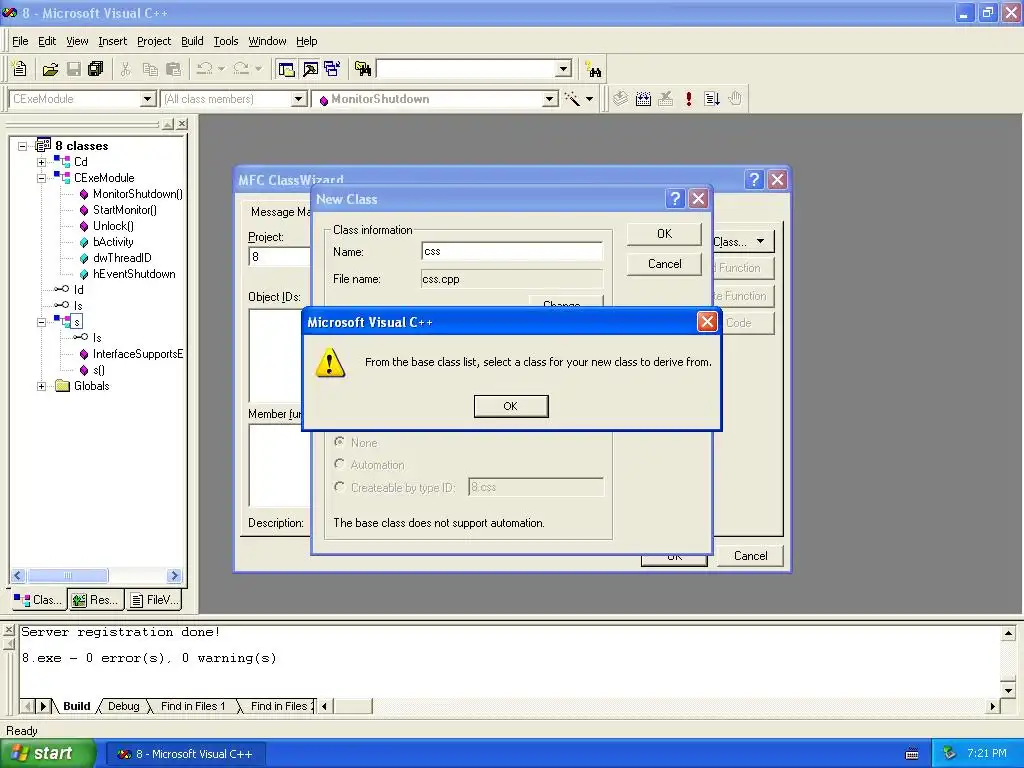1024x768 pixels.
Task: Select the Automation radio button
Action: pyautogui.click(x=339, y=464)
